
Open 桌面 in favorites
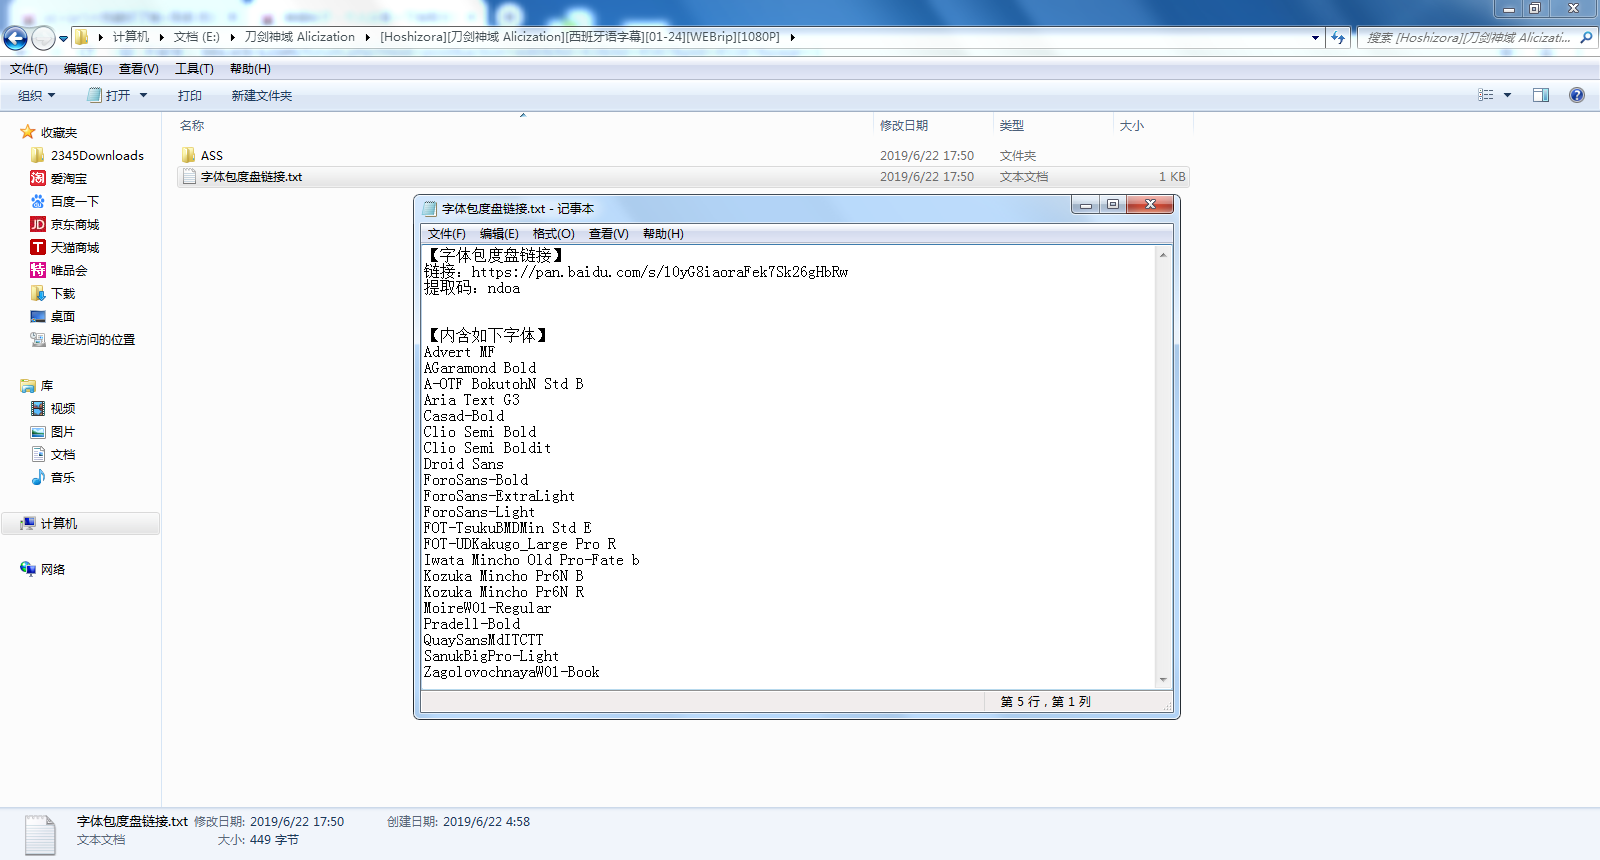click(x=63, y=316)
